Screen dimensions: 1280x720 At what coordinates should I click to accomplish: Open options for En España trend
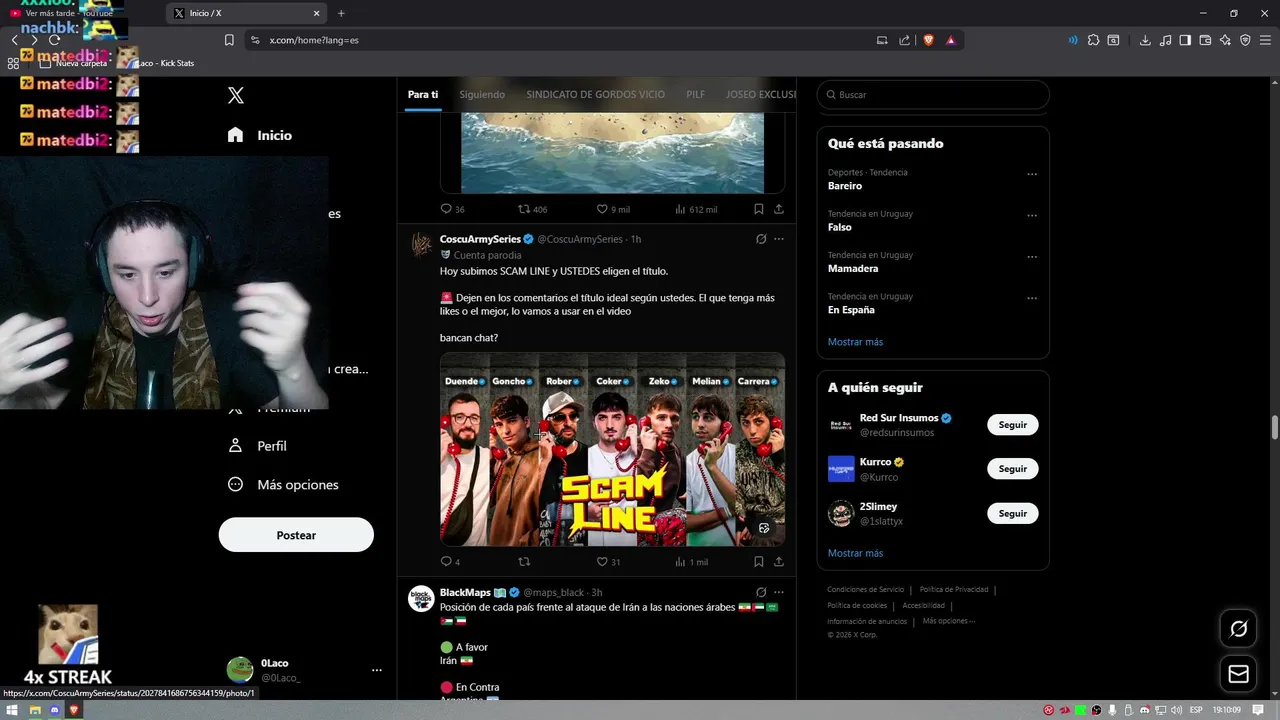click(1032, 298)
